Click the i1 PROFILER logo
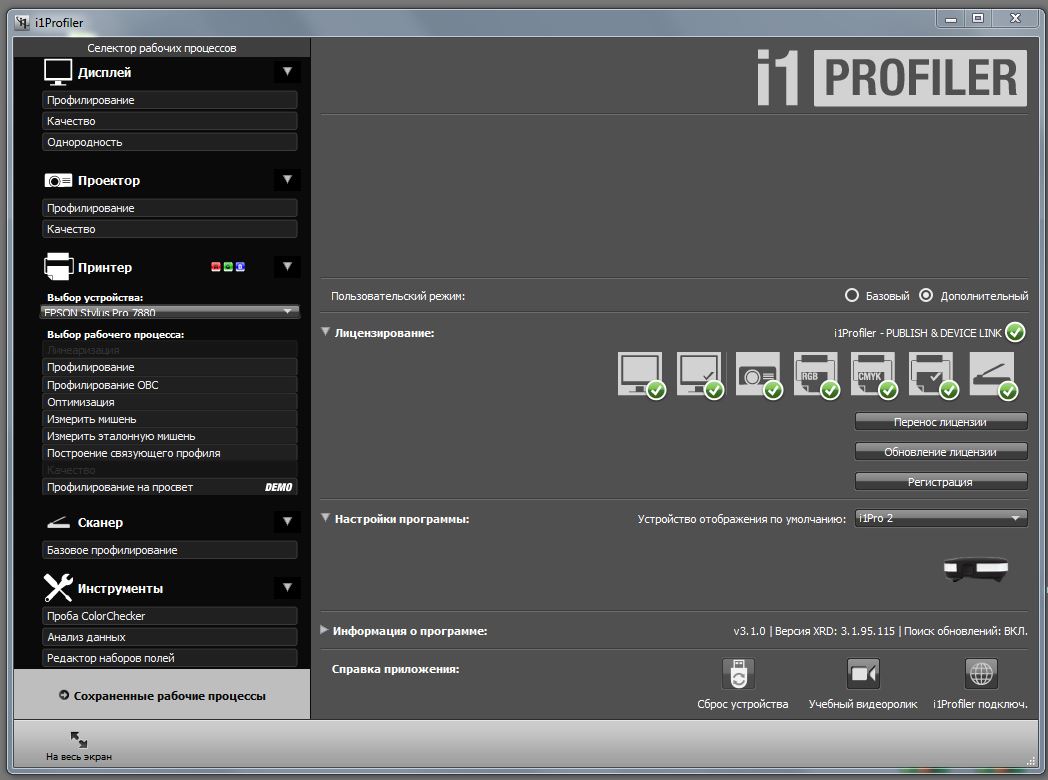Screen dimensions: 1048x780 pyautogui.click(x=892, y=78)
